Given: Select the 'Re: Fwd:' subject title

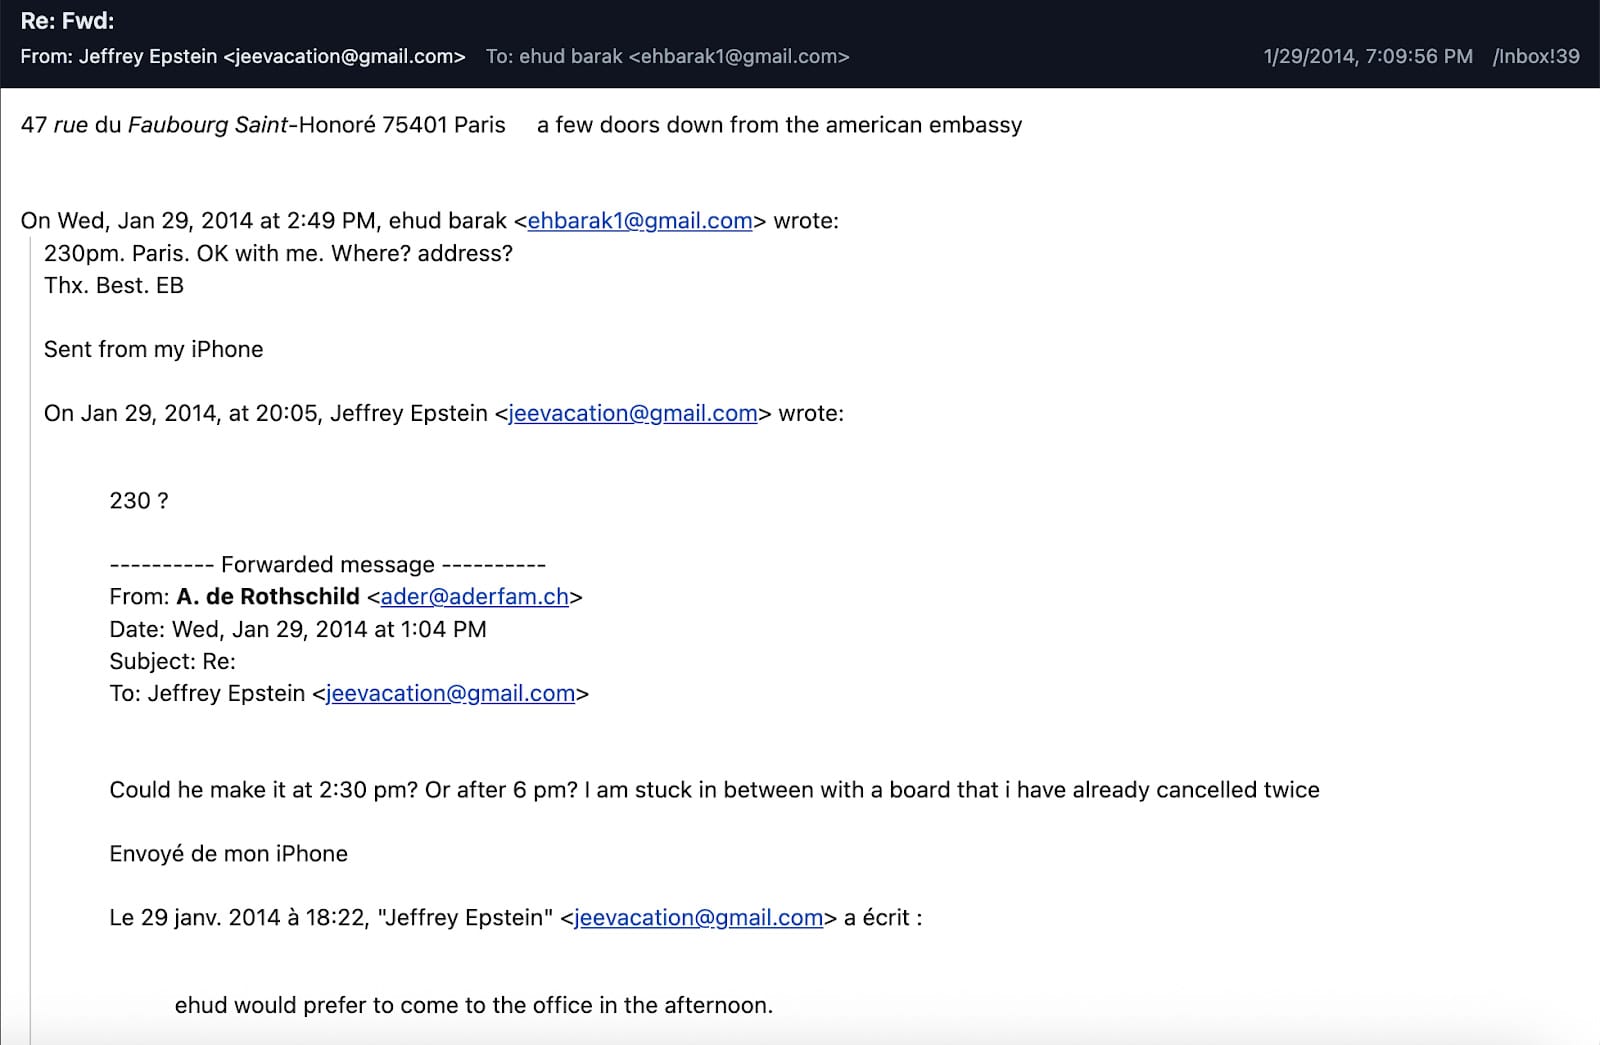Looking at the screenshot, I should pos(67,21).
